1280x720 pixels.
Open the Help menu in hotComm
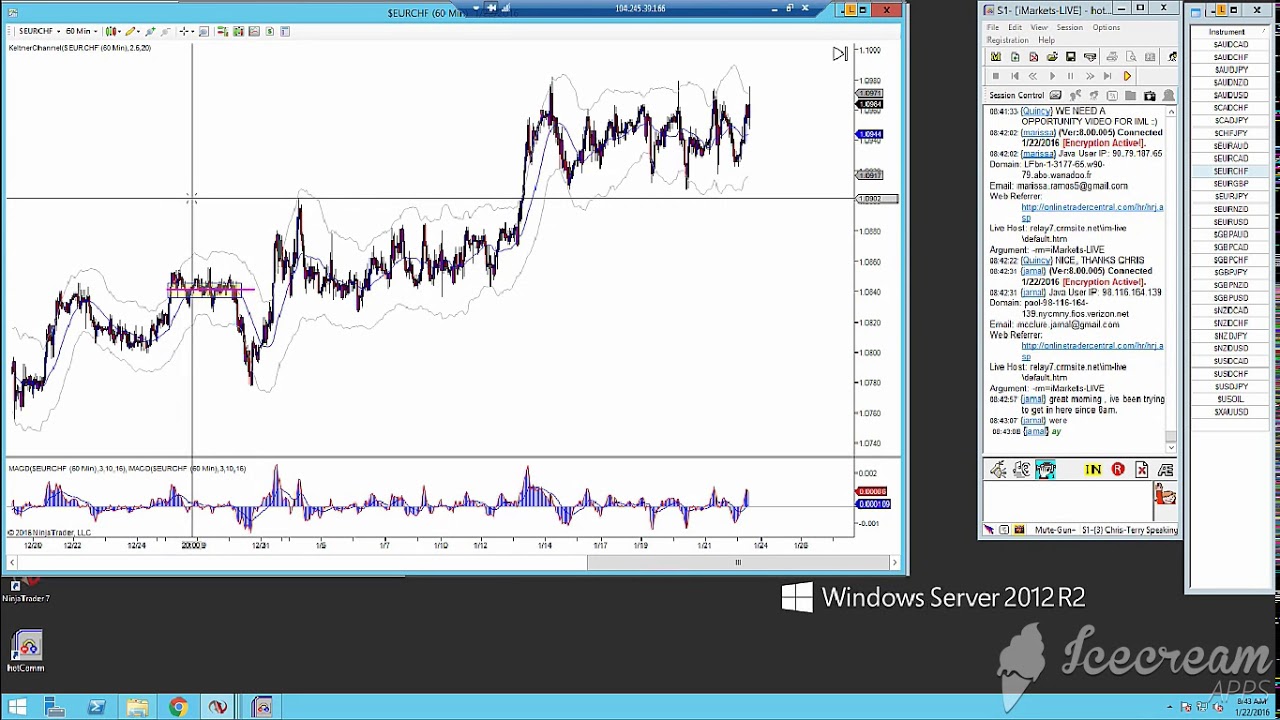tap(1046, 40)
